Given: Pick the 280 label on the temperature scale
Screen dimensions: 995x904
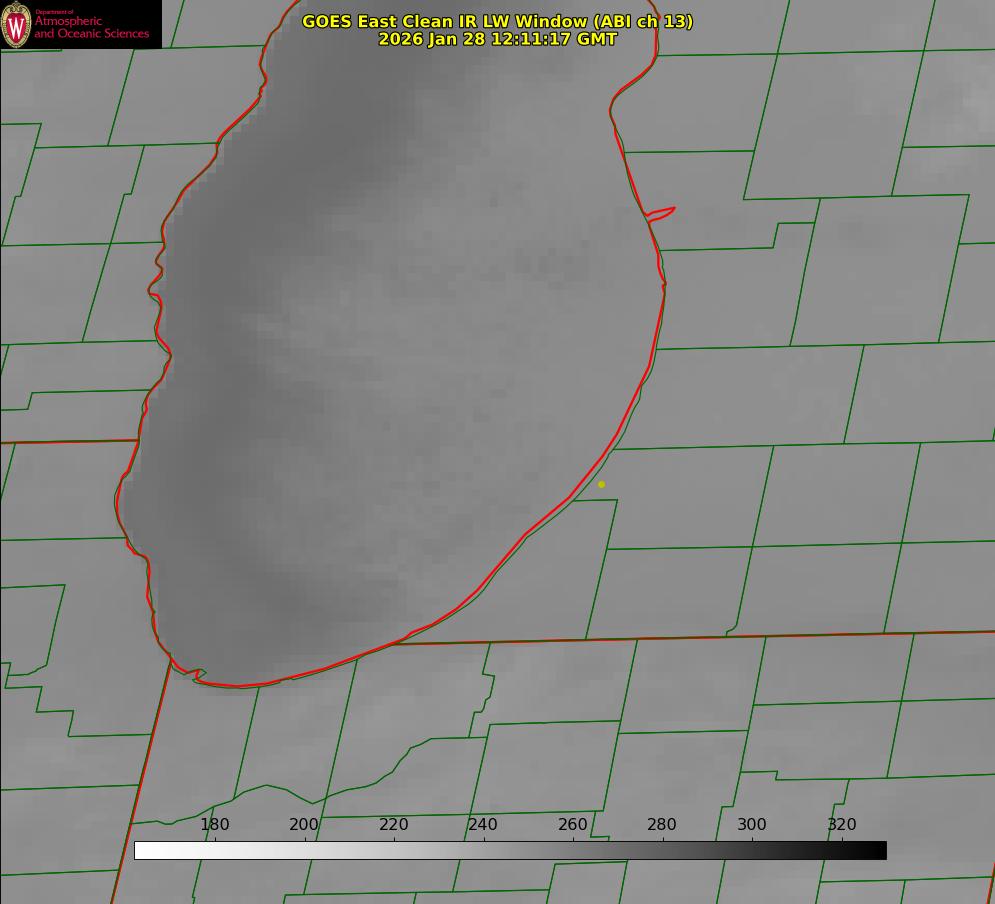Looking at the screenshot, I should (x=662, y=825).
